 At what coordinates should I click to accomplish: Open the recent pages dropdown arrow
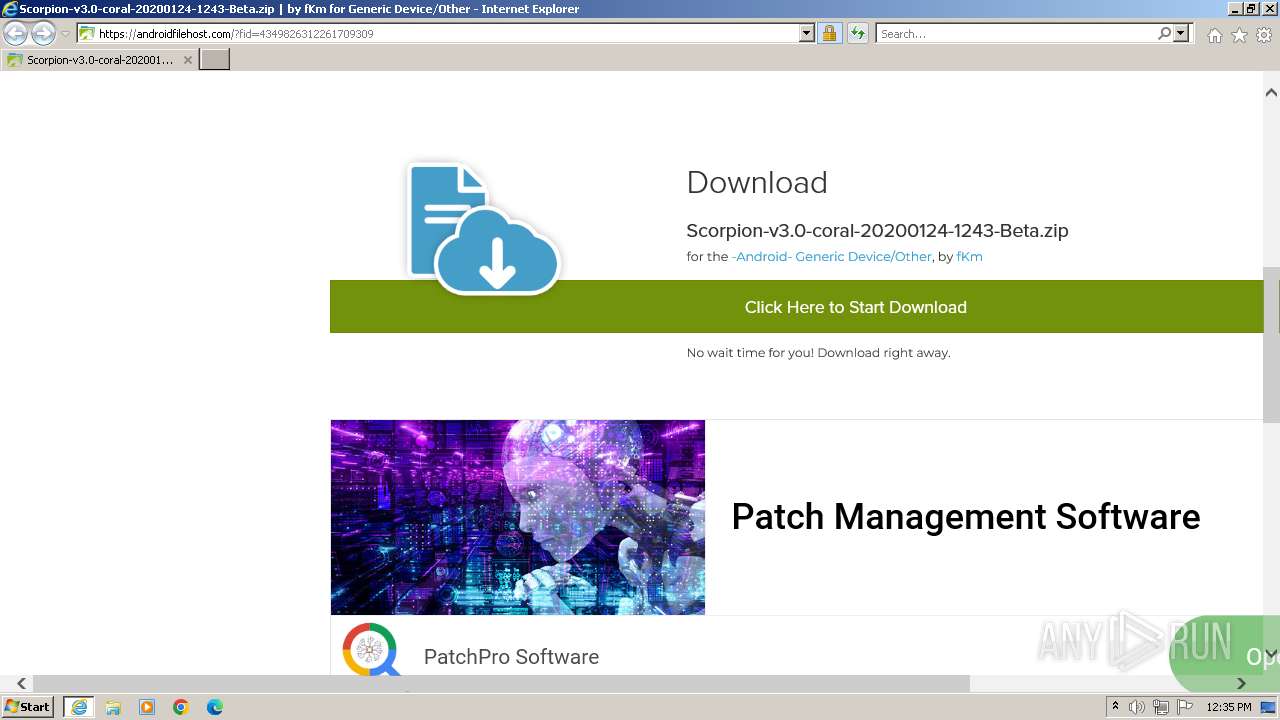click(65, 34)
